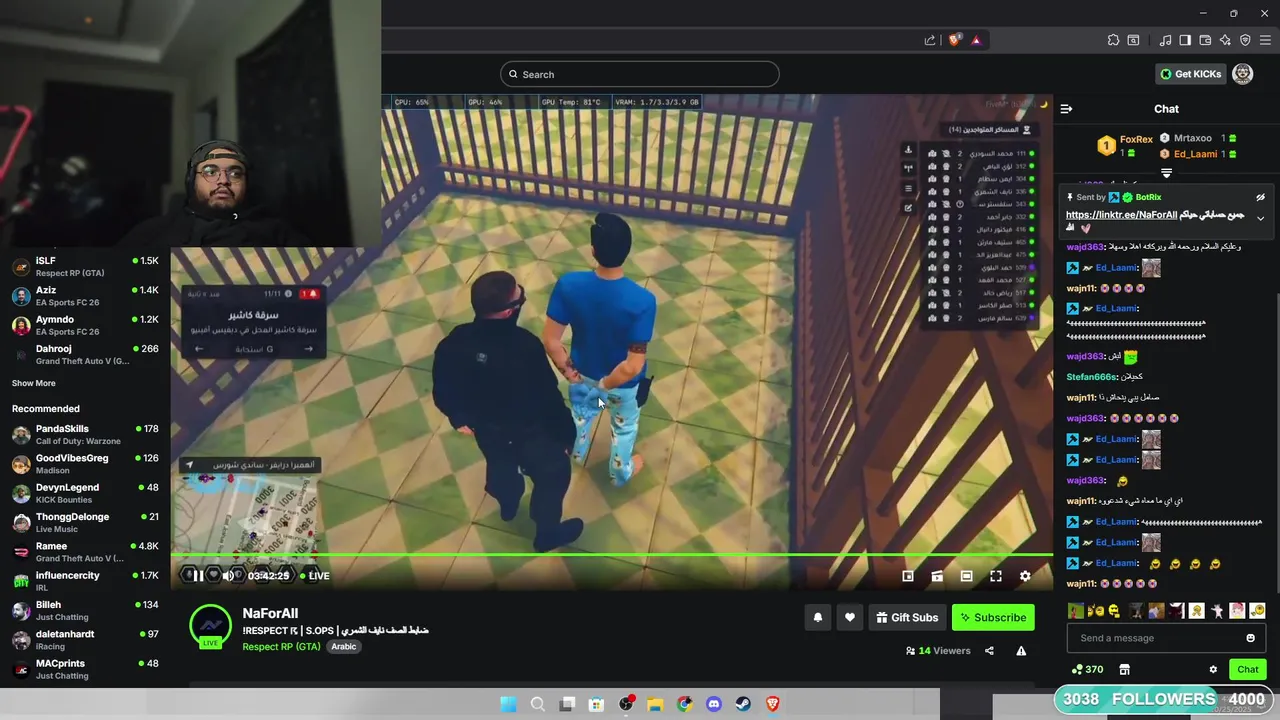Click the Get KICKs button
The image size is (1280, 720).
tap(1190, 74)
